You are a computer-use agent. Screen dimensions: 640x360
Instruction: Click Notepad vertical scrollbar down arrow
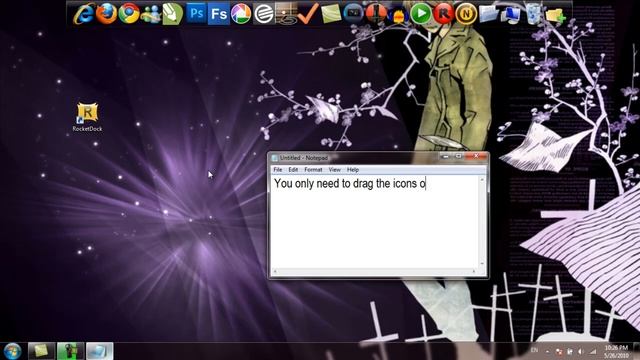coord(482,264)
